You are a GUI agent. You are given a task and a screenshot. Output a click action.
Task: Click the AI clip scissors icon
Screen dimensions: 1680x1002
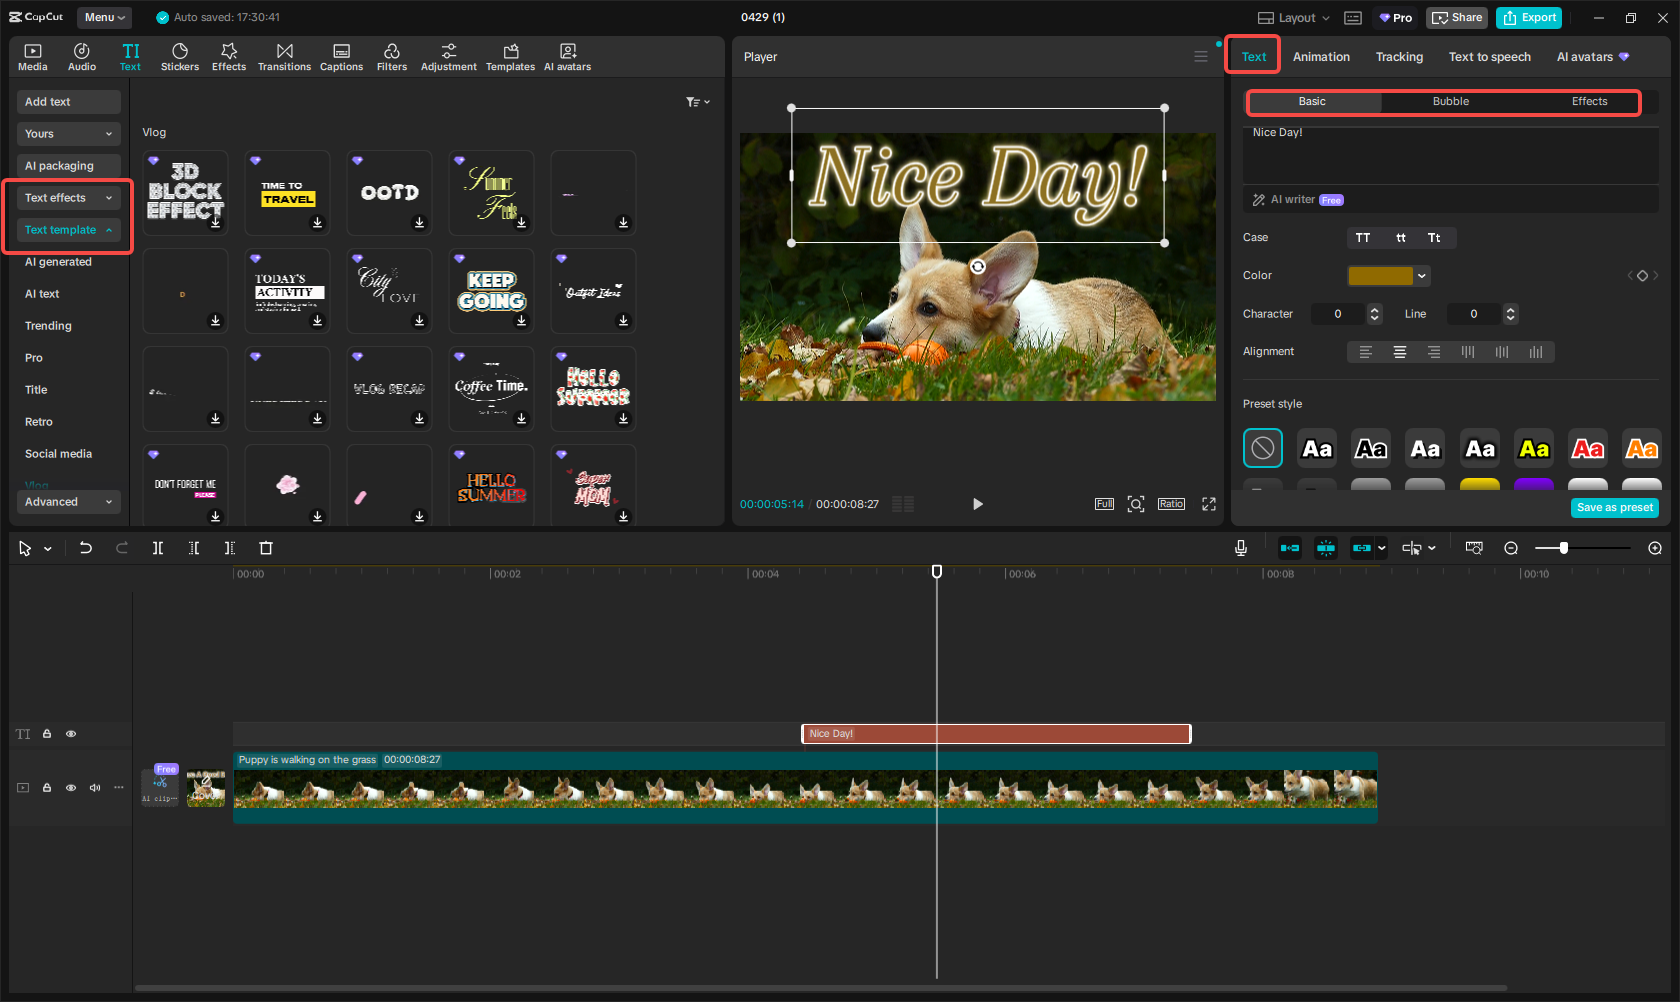[160, 787]
